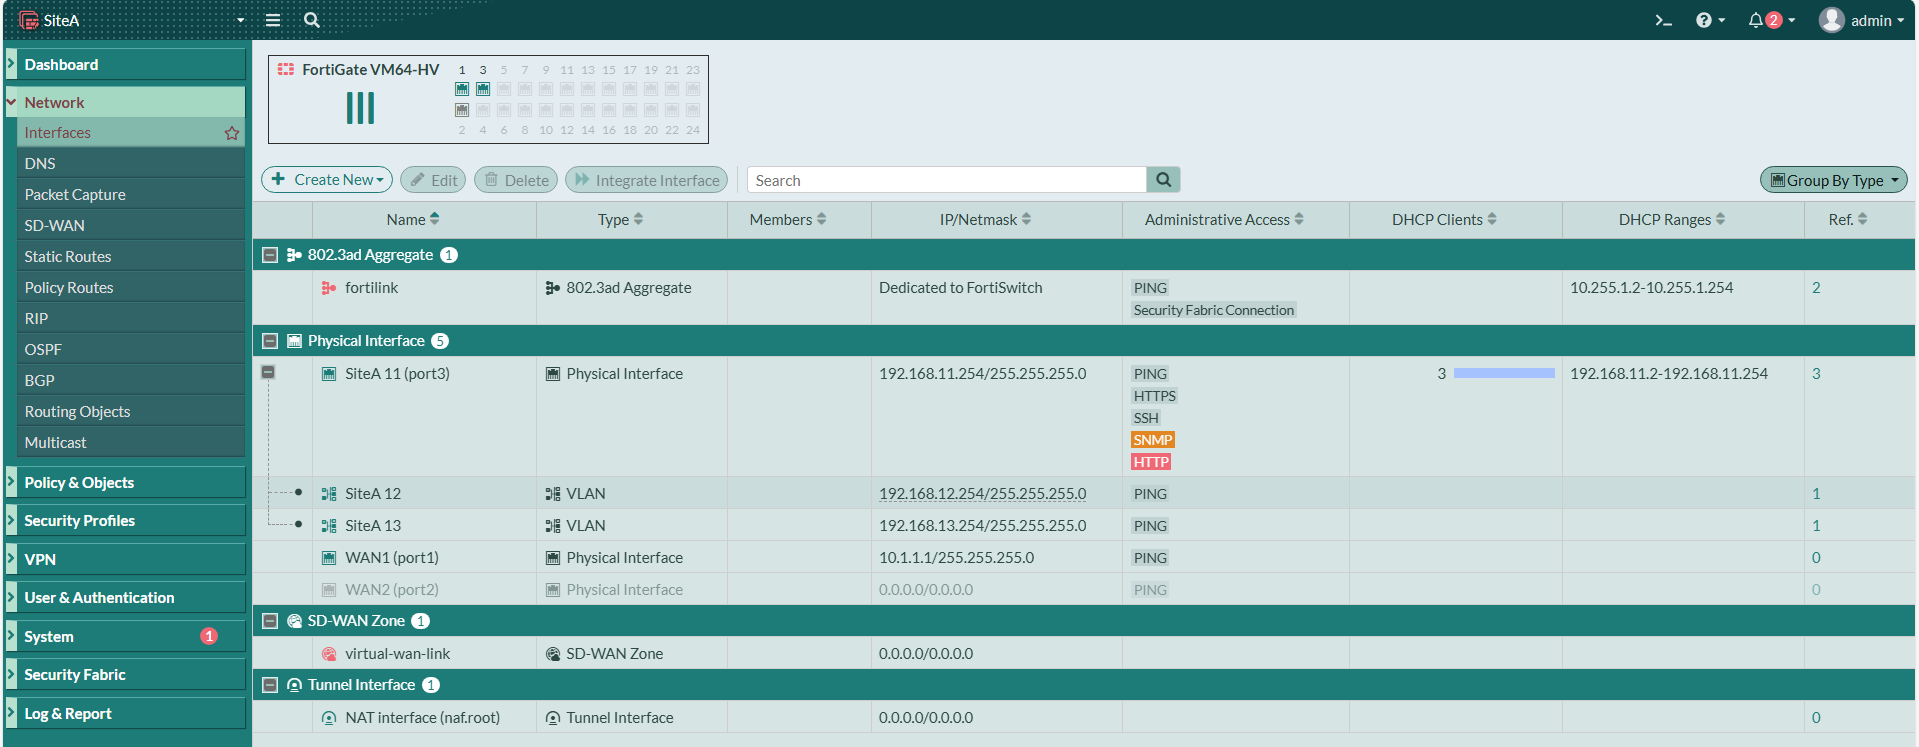Image resolution: width=1919 pixels, height=747 pixels.
Task: Open reference count 2 for fortilink
Action: point(1816,288)
